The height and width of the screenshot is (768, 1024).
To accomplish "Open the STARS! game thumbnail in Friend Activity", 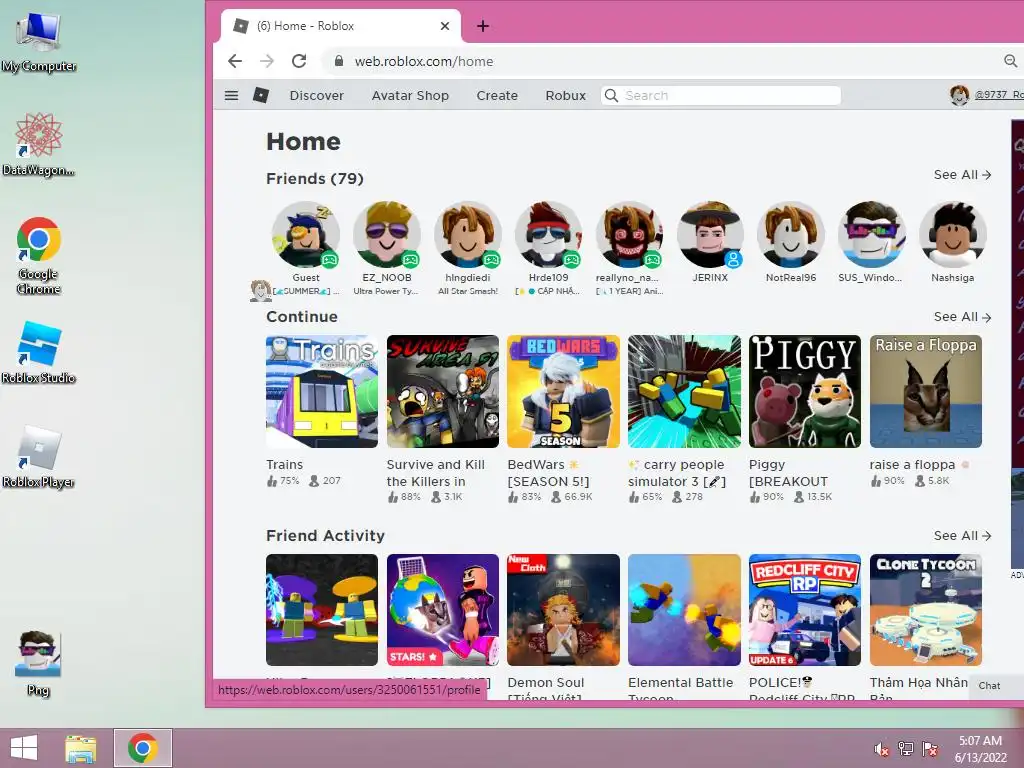I will coord(443,610).
